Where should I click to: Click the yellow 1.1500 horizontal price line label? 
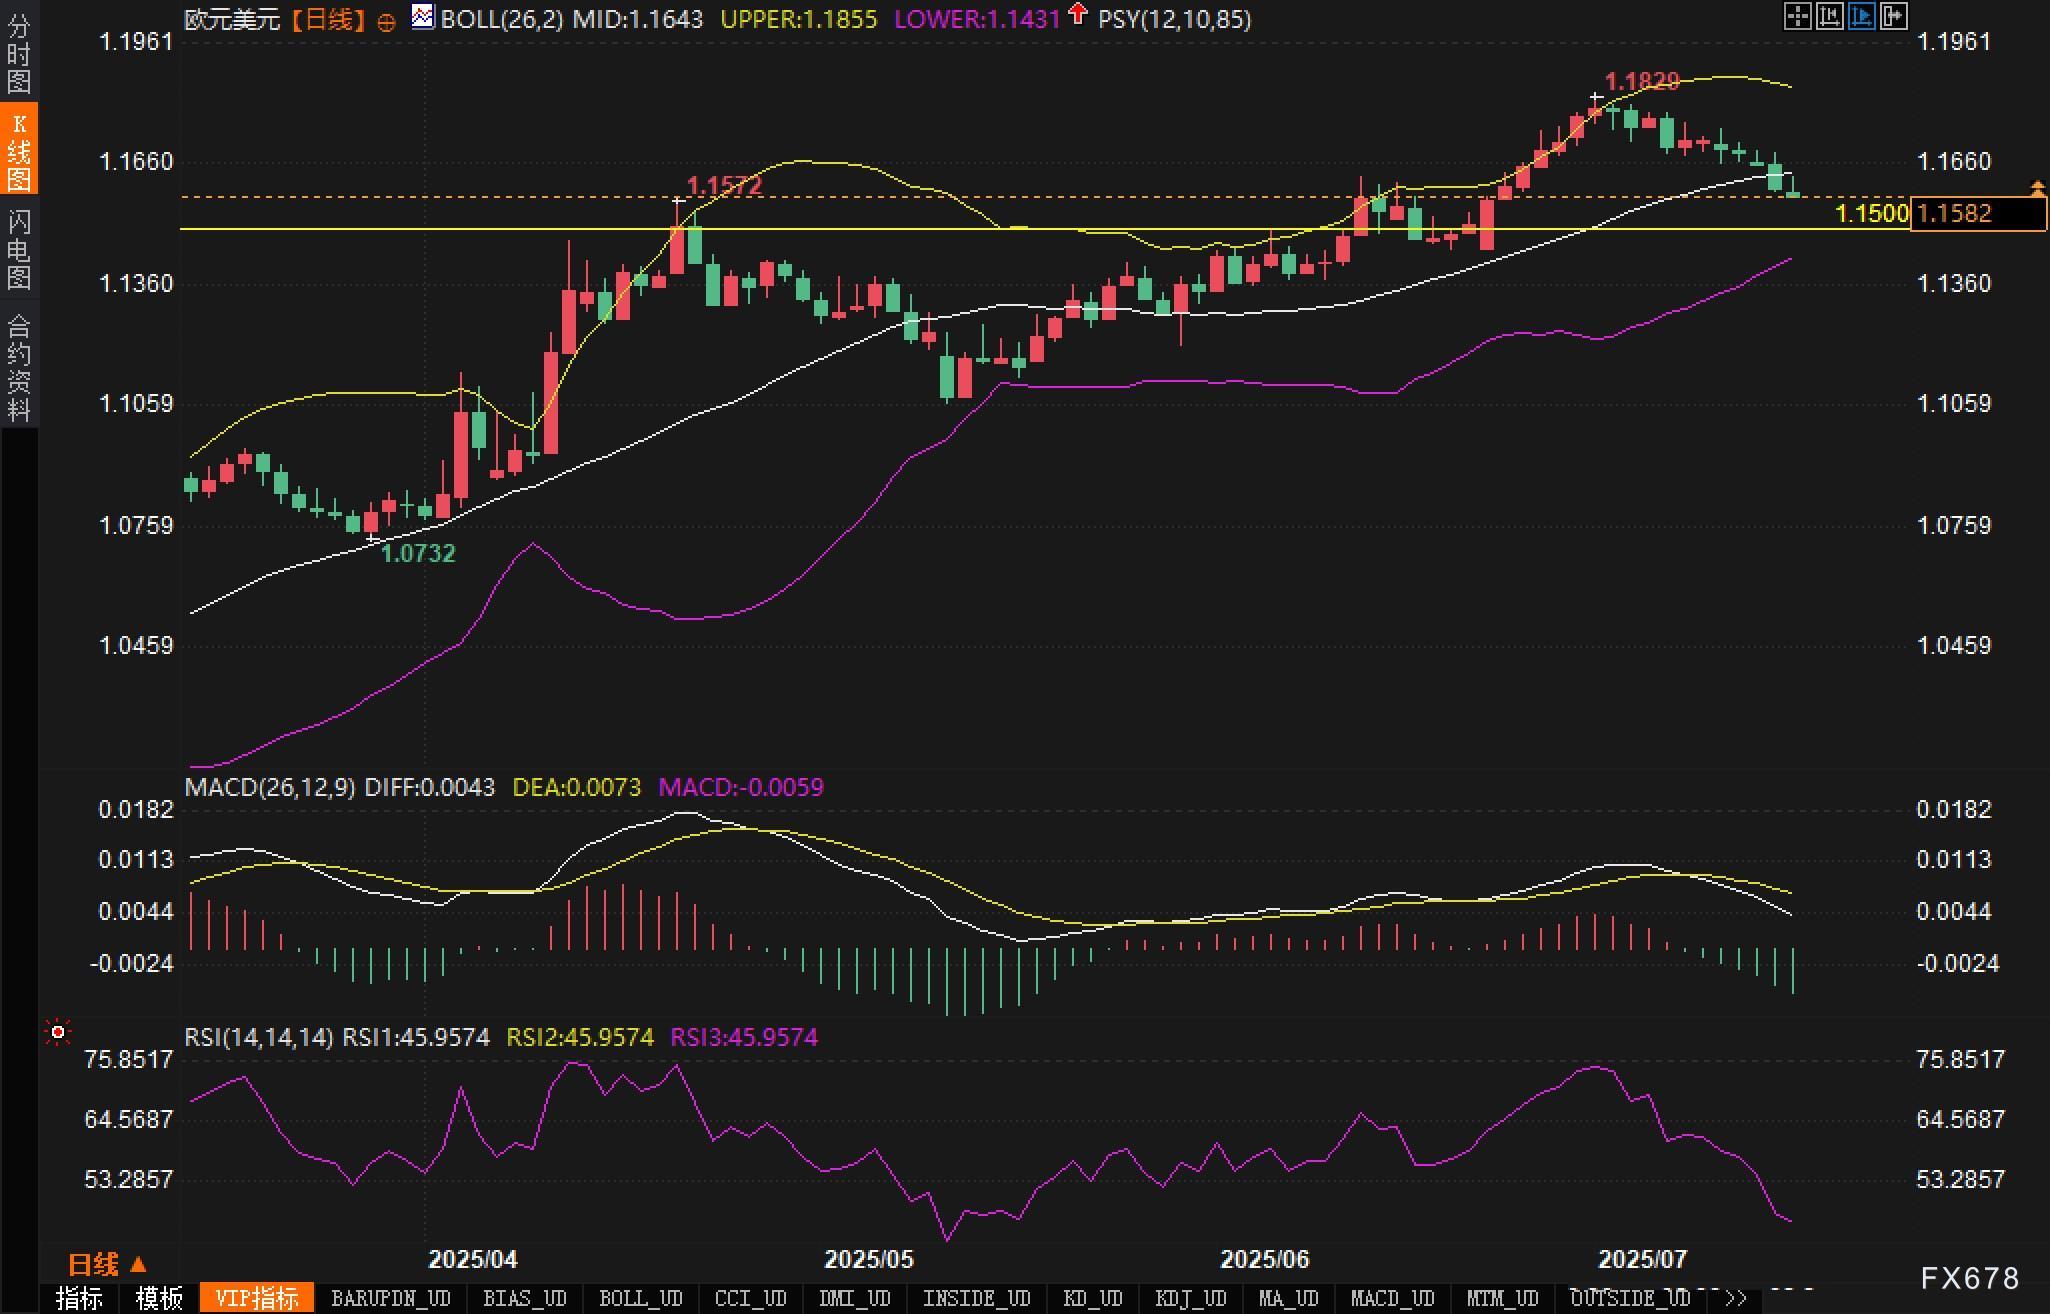pos(1872,213)
